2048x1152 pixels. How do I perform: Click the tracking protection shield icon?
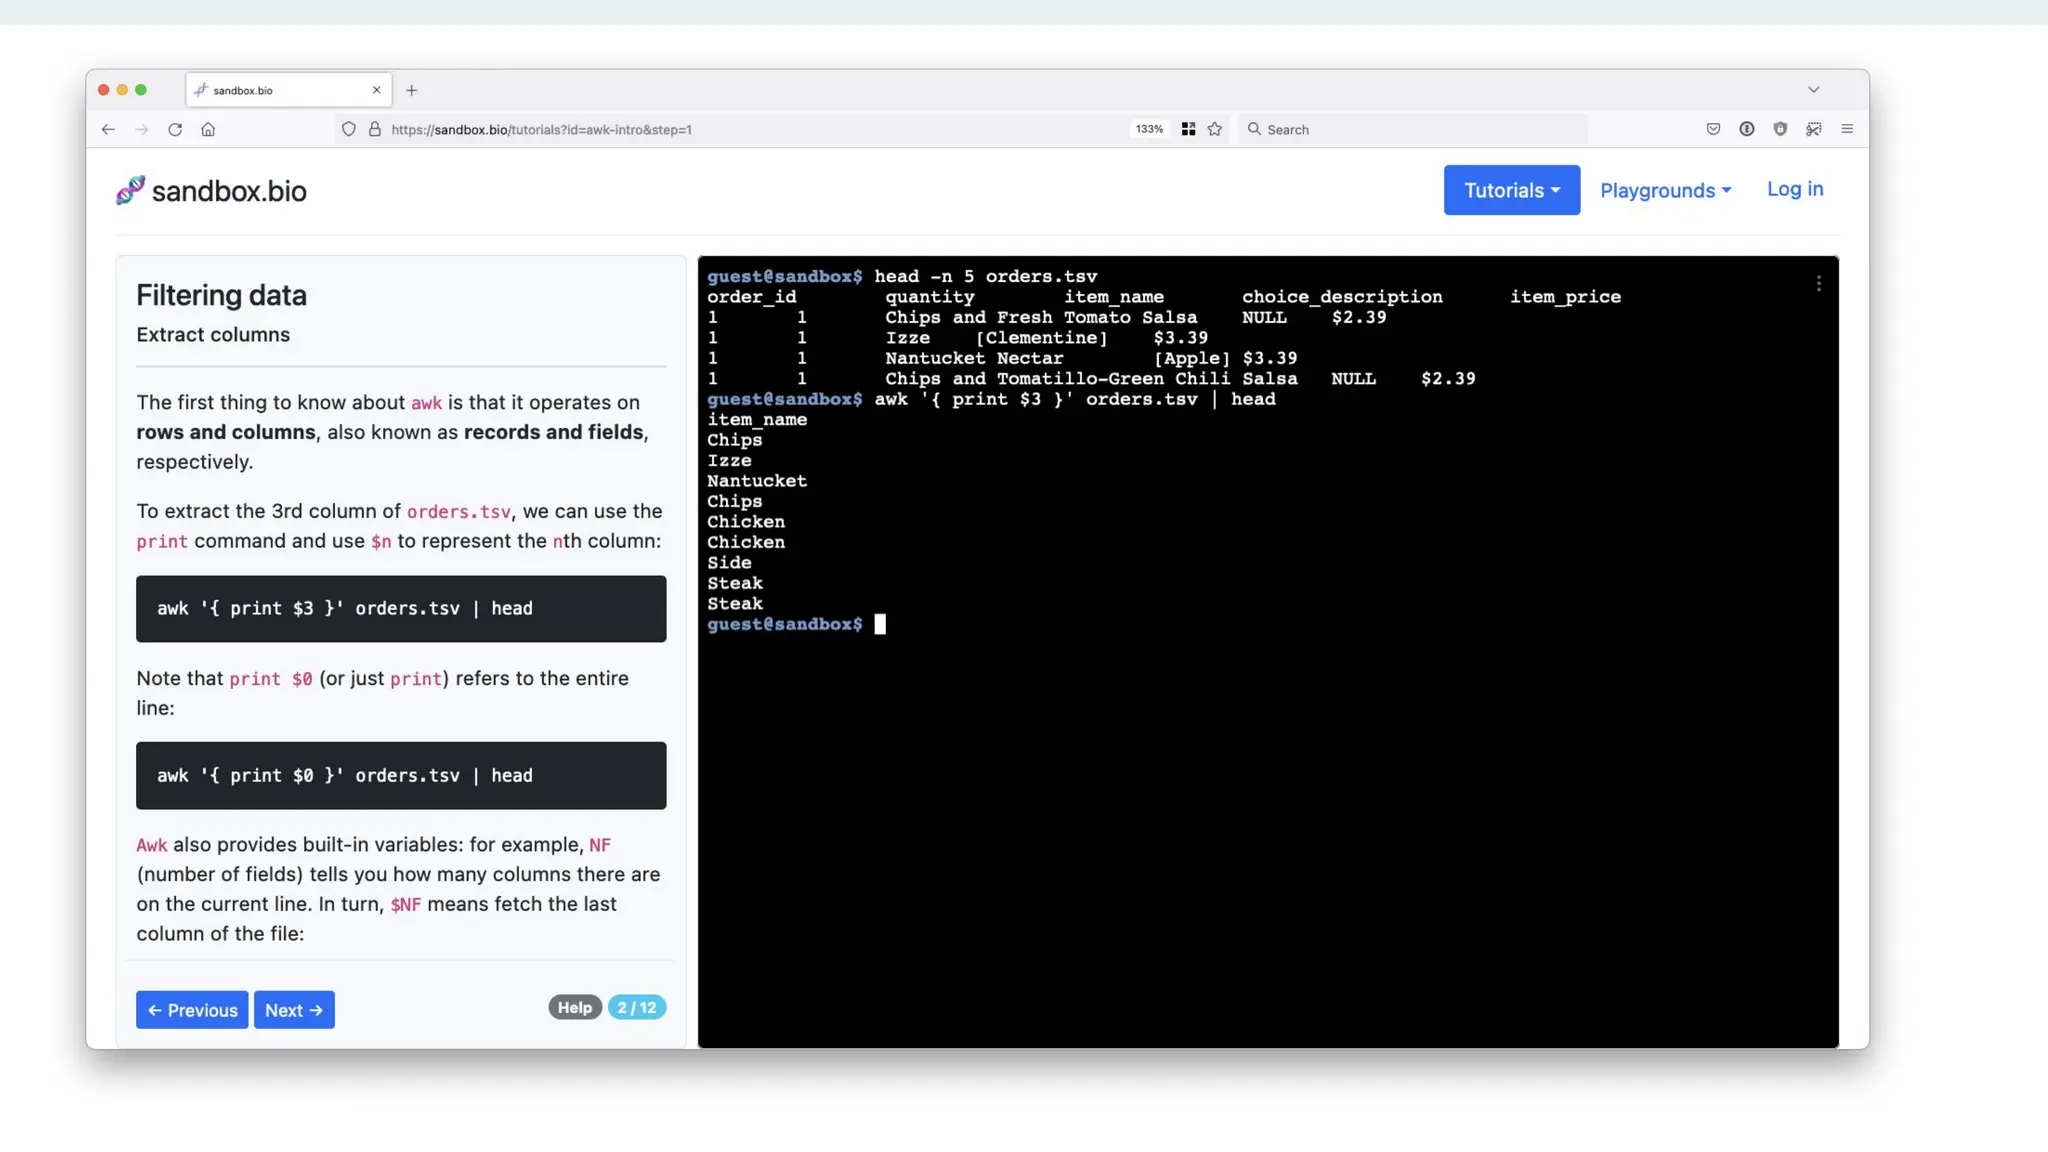coord(348,129)
